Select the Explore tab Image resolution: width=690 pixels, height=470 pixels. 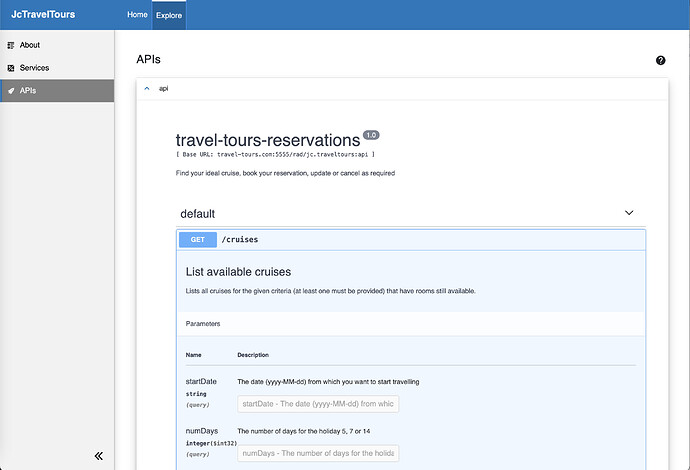[x=169, y=15]
